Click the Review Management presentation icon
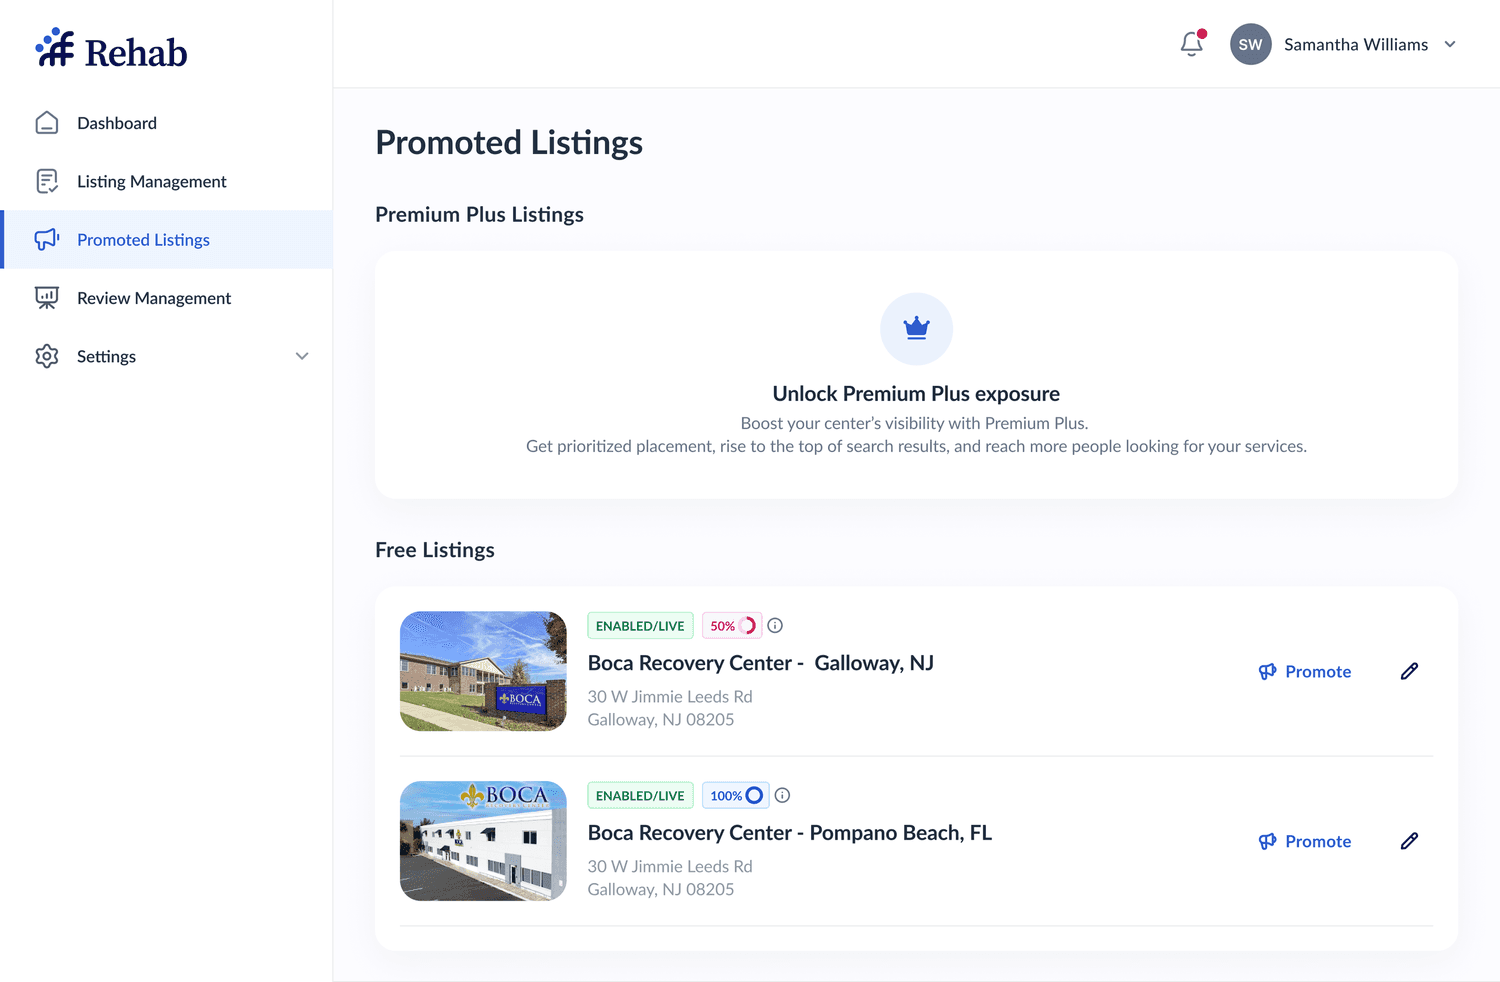 (47, 298)
